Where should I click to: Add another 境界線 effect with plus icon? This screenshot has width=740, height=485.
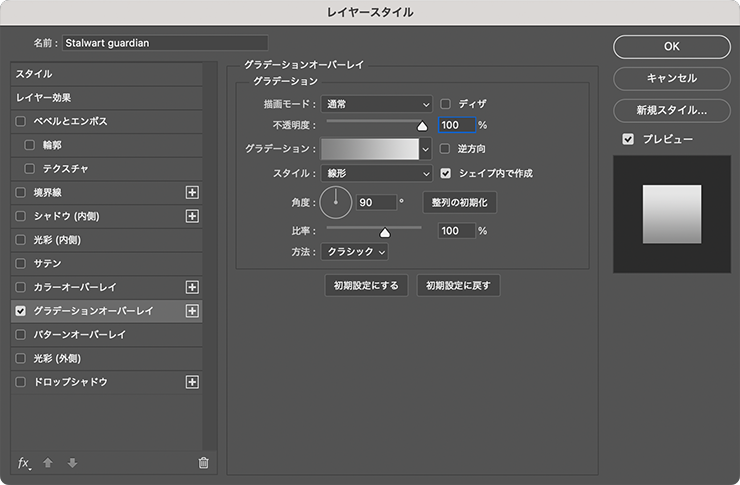193,192
